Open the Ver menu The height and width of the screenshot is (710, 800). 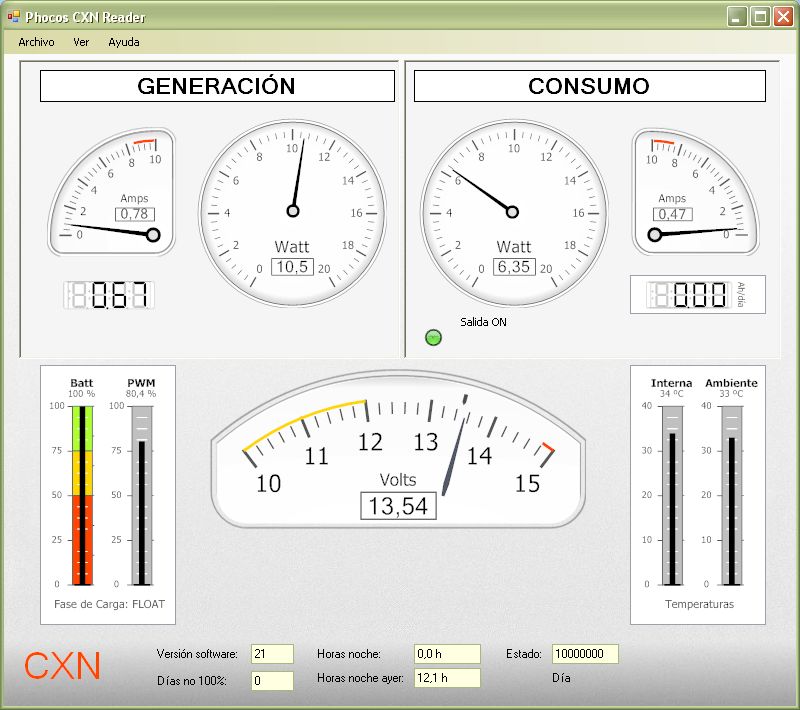coord(81,42)
